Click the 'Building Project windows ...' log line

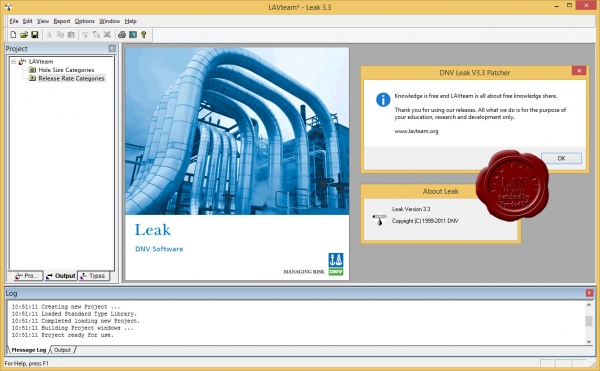(72, 328)
